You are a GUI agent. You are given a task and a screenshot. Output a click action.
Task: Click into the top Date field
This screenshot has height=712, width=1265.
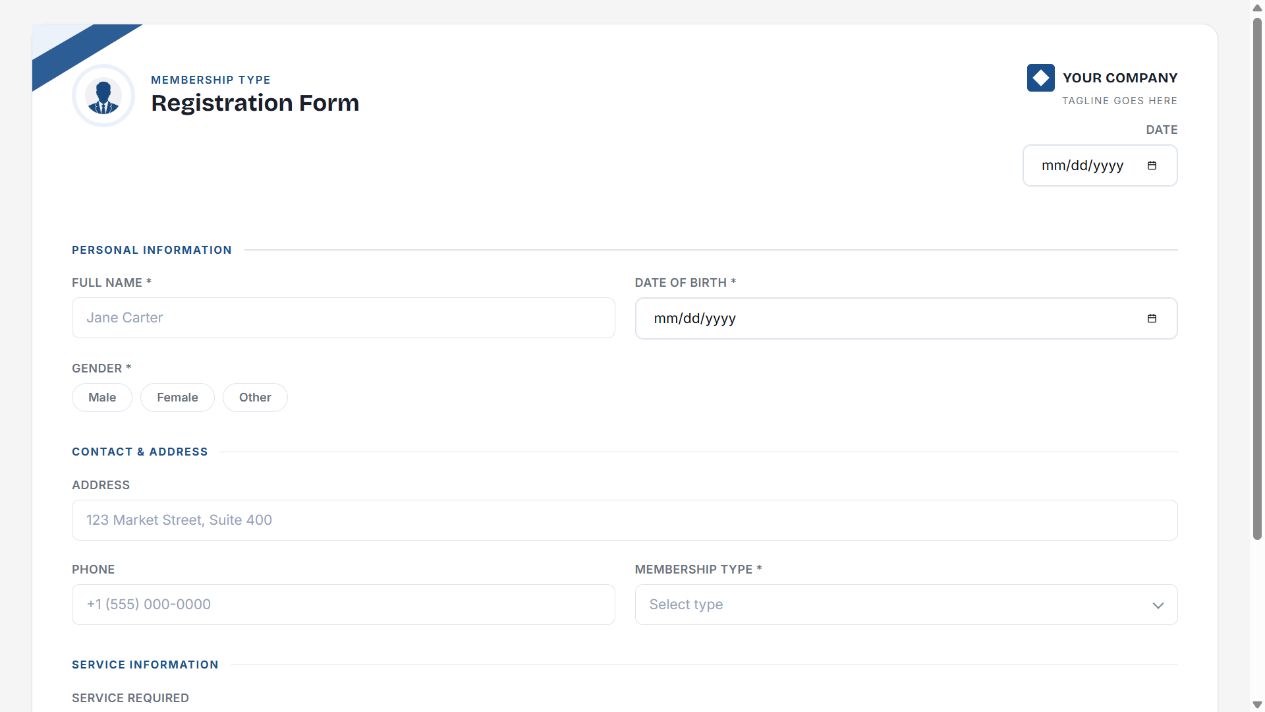[x=1100, y=166]
